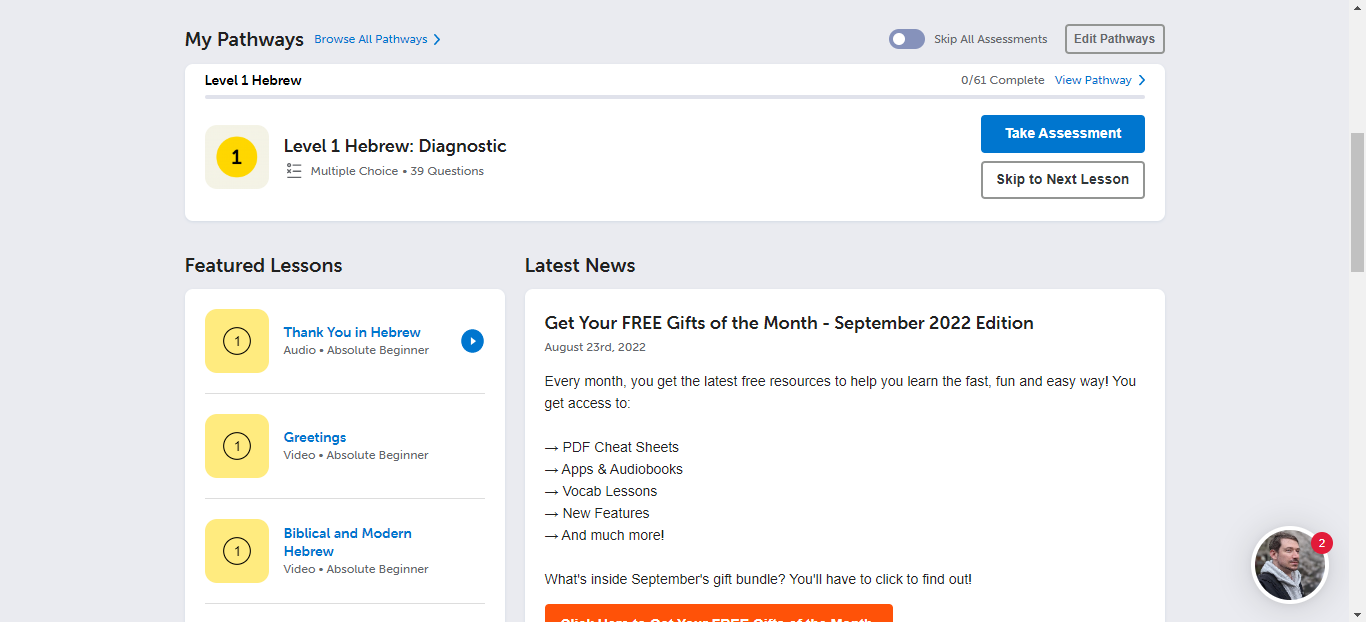Click the Edit Pathways button

point(1114,39)
